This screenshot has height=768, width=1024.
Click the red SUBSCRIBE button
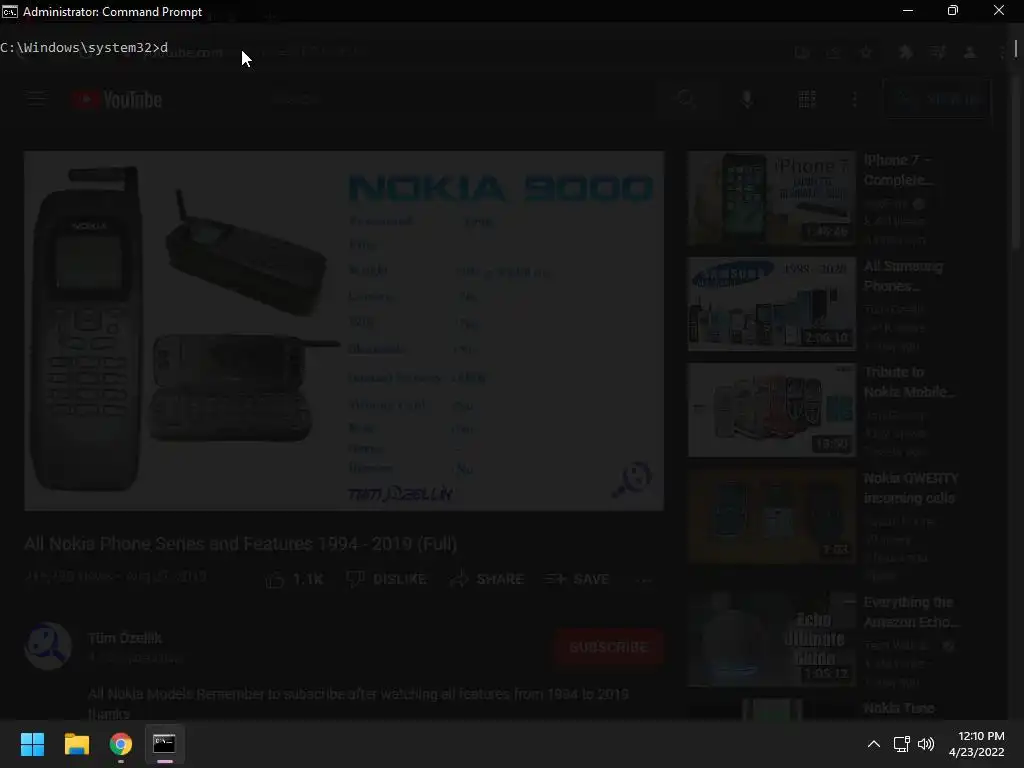point(609,647)
